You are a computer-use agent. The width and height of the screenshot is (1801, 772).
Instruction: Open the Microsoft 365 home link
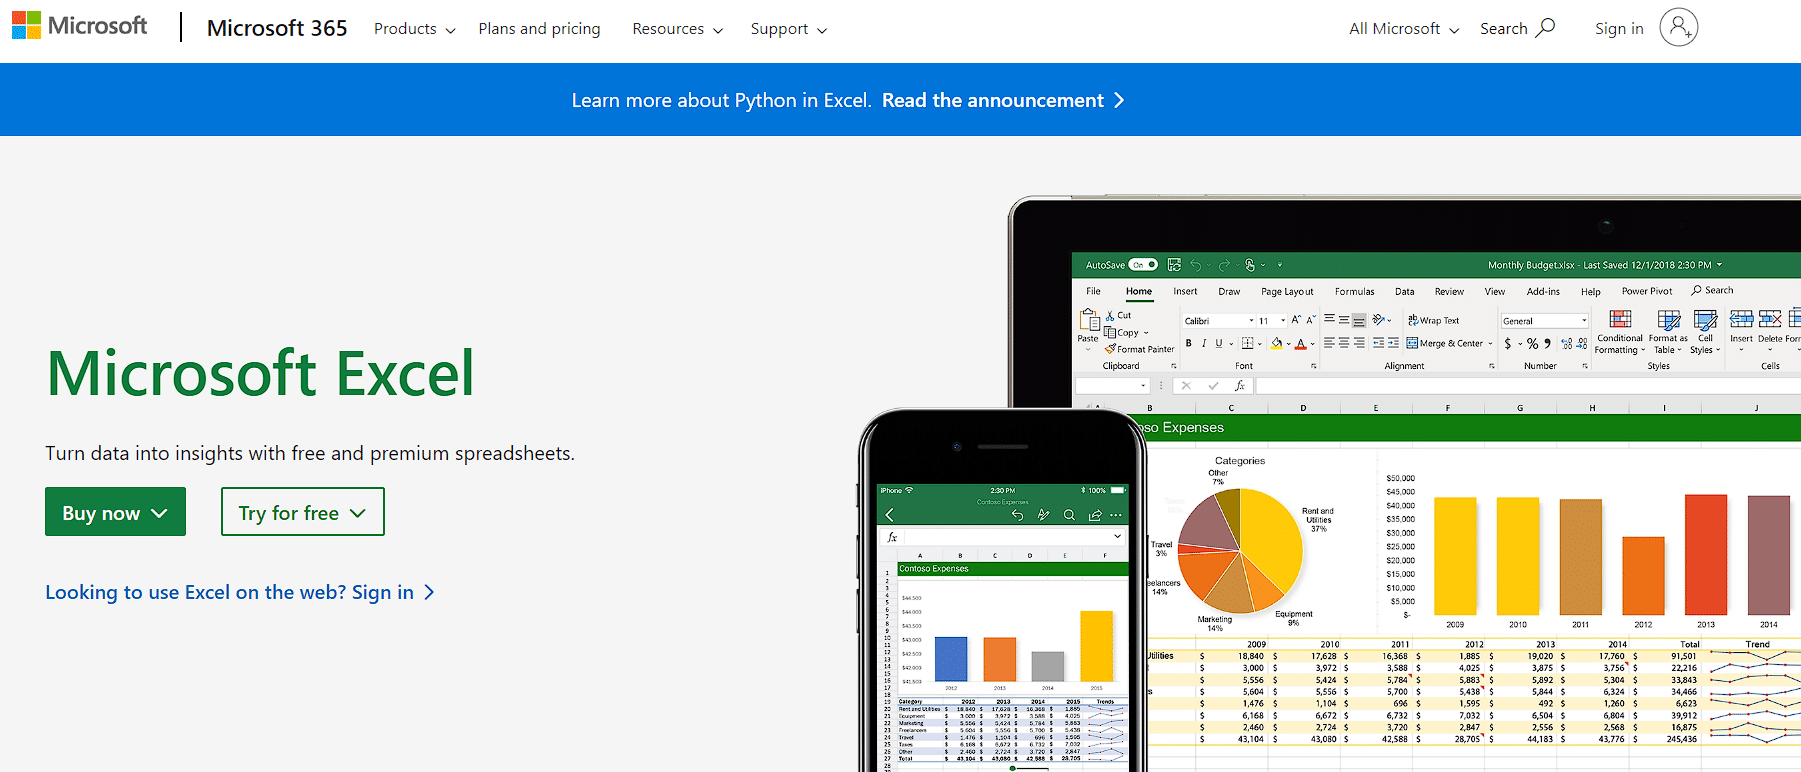(x=277, y=28)
